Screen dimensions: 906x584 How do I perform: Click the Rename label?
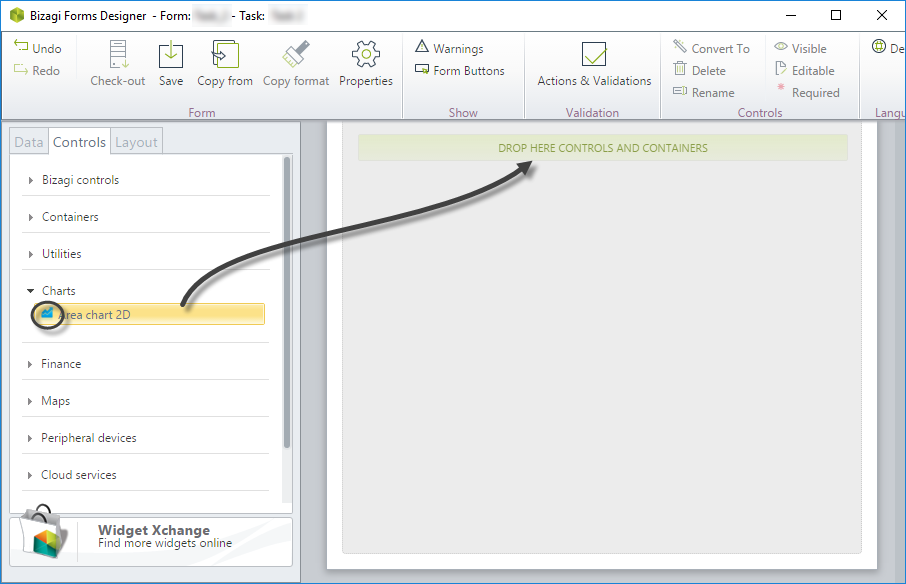713,92
